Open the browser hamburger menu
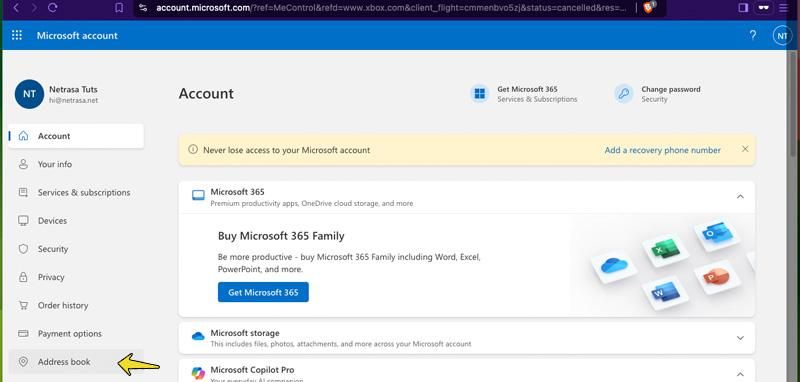800x382 pixels. pyautogui.click(x=783, y=8)
